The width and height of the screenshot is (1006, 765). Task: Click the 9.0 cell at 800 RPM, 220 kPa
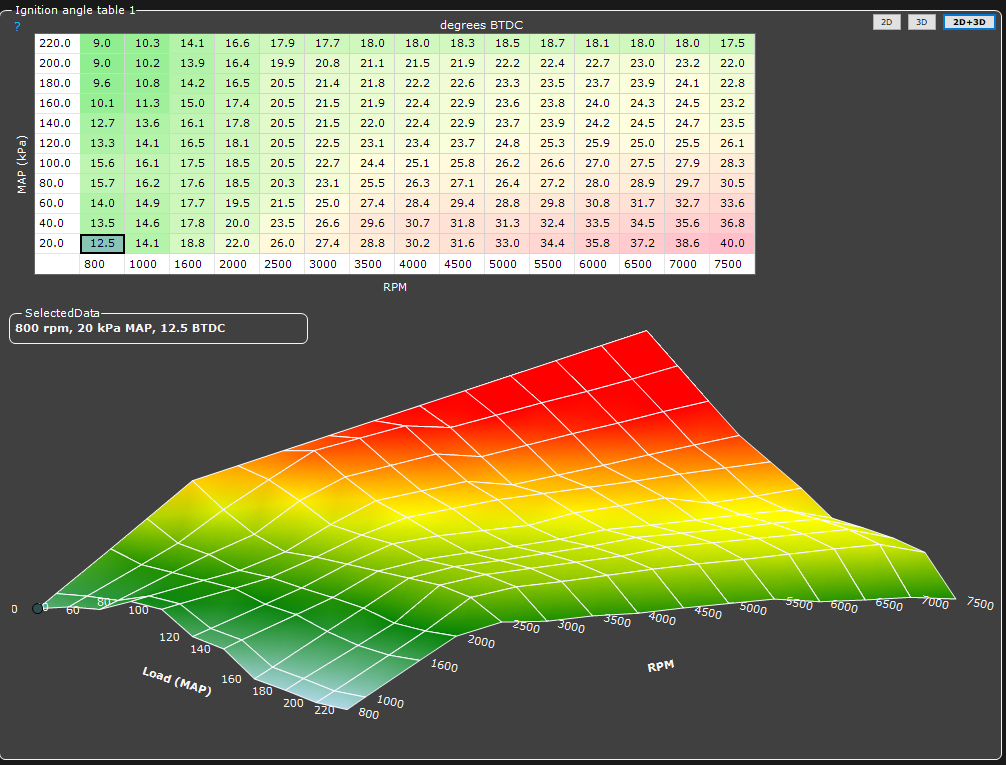tap(102, 43)
